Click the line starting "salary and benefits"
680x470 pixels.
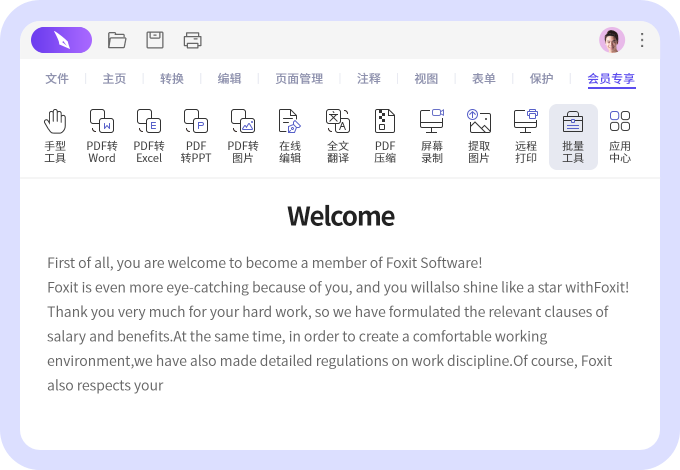(297, 336)
